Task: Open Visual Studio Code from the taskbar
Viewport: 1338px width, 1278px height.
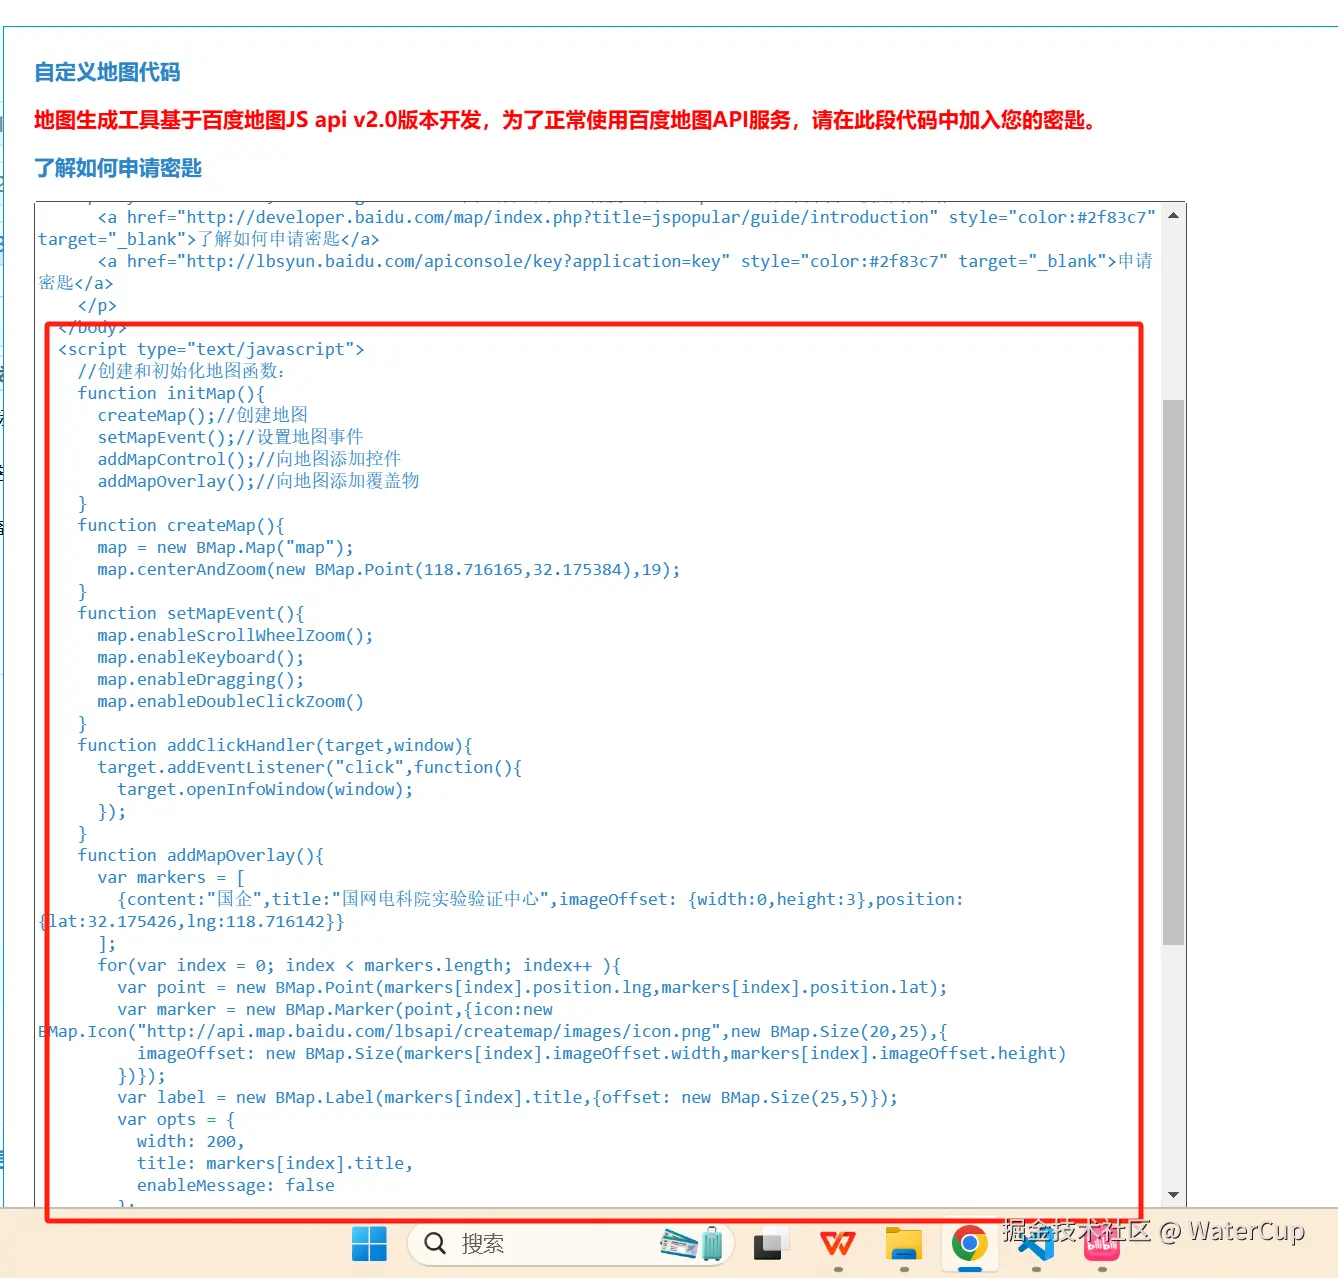Action: coord(1036,1243)
